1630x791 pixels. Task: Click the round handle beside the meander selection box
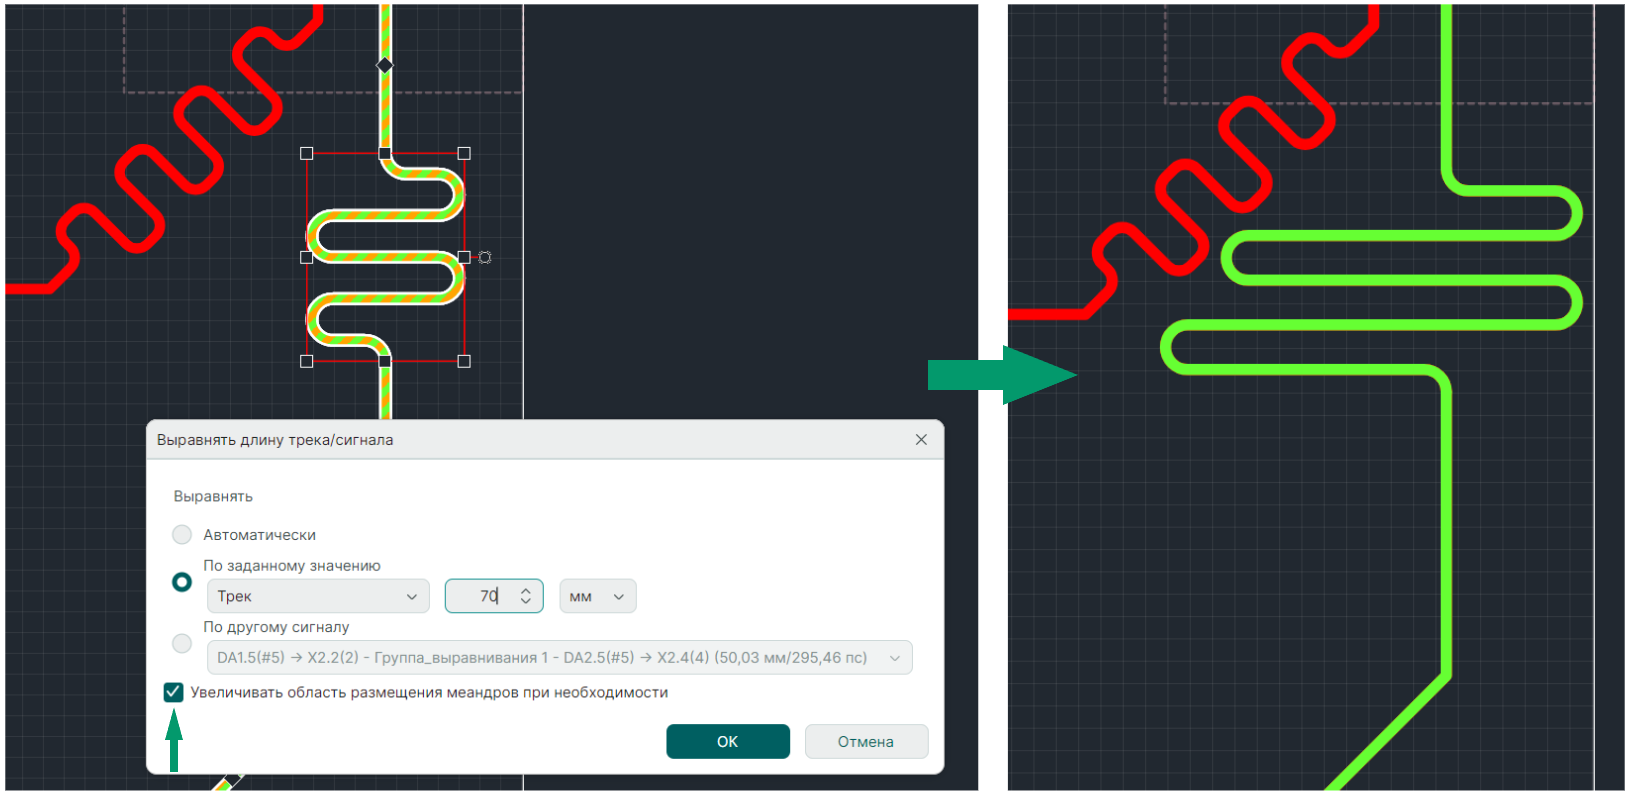click(485, 258)
